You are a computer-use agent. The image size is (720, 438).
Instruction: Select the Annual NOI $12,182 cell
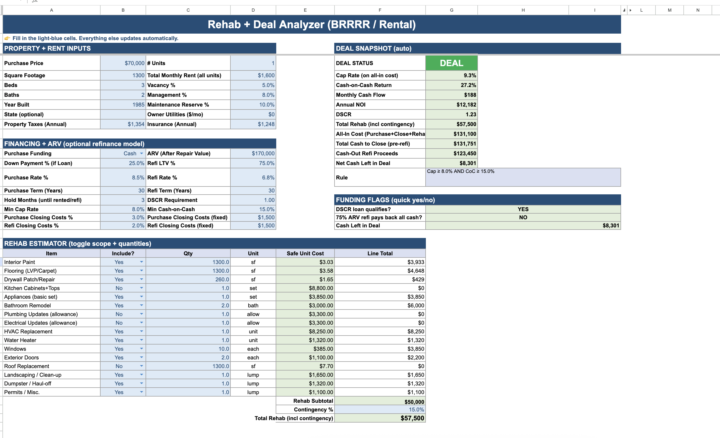pyautogui.click(x=451, y=105)
